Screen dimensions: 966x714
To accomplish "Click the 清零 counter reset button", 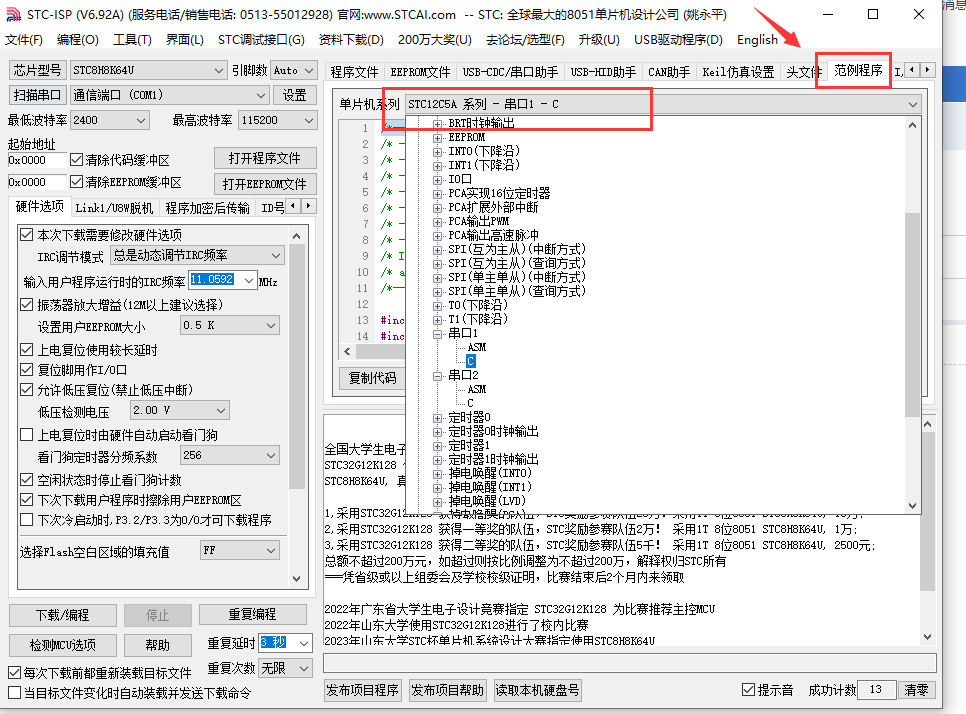I will [916, 690].
